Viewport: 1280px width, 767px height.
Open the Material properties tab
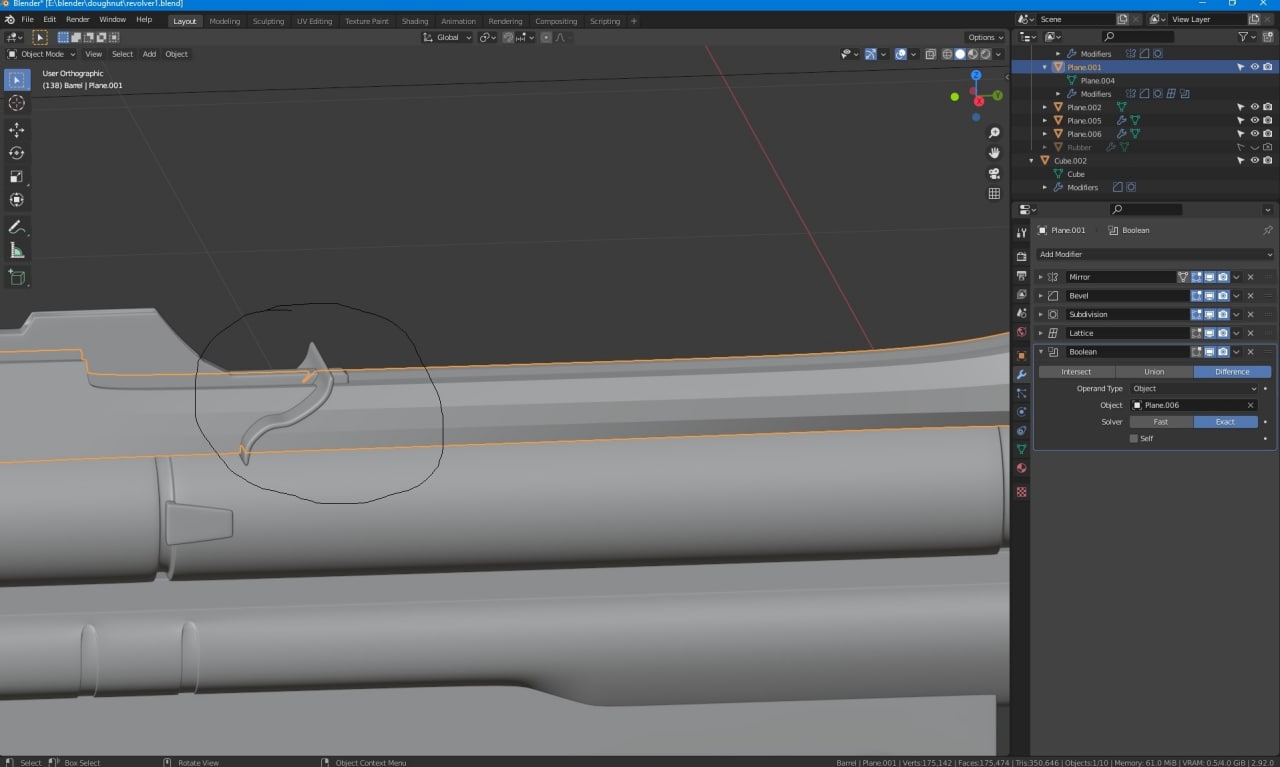1021,468
